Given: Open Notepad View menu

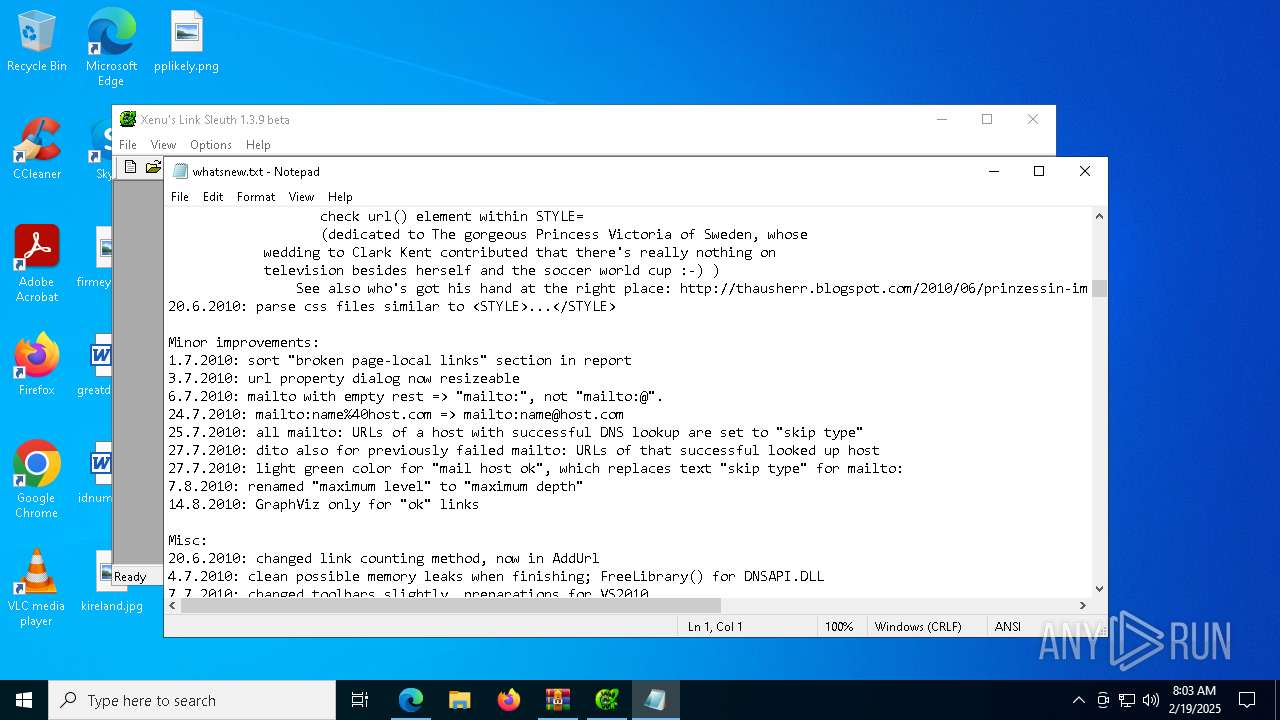Looking at the screenshot, I should pos(301,197).
